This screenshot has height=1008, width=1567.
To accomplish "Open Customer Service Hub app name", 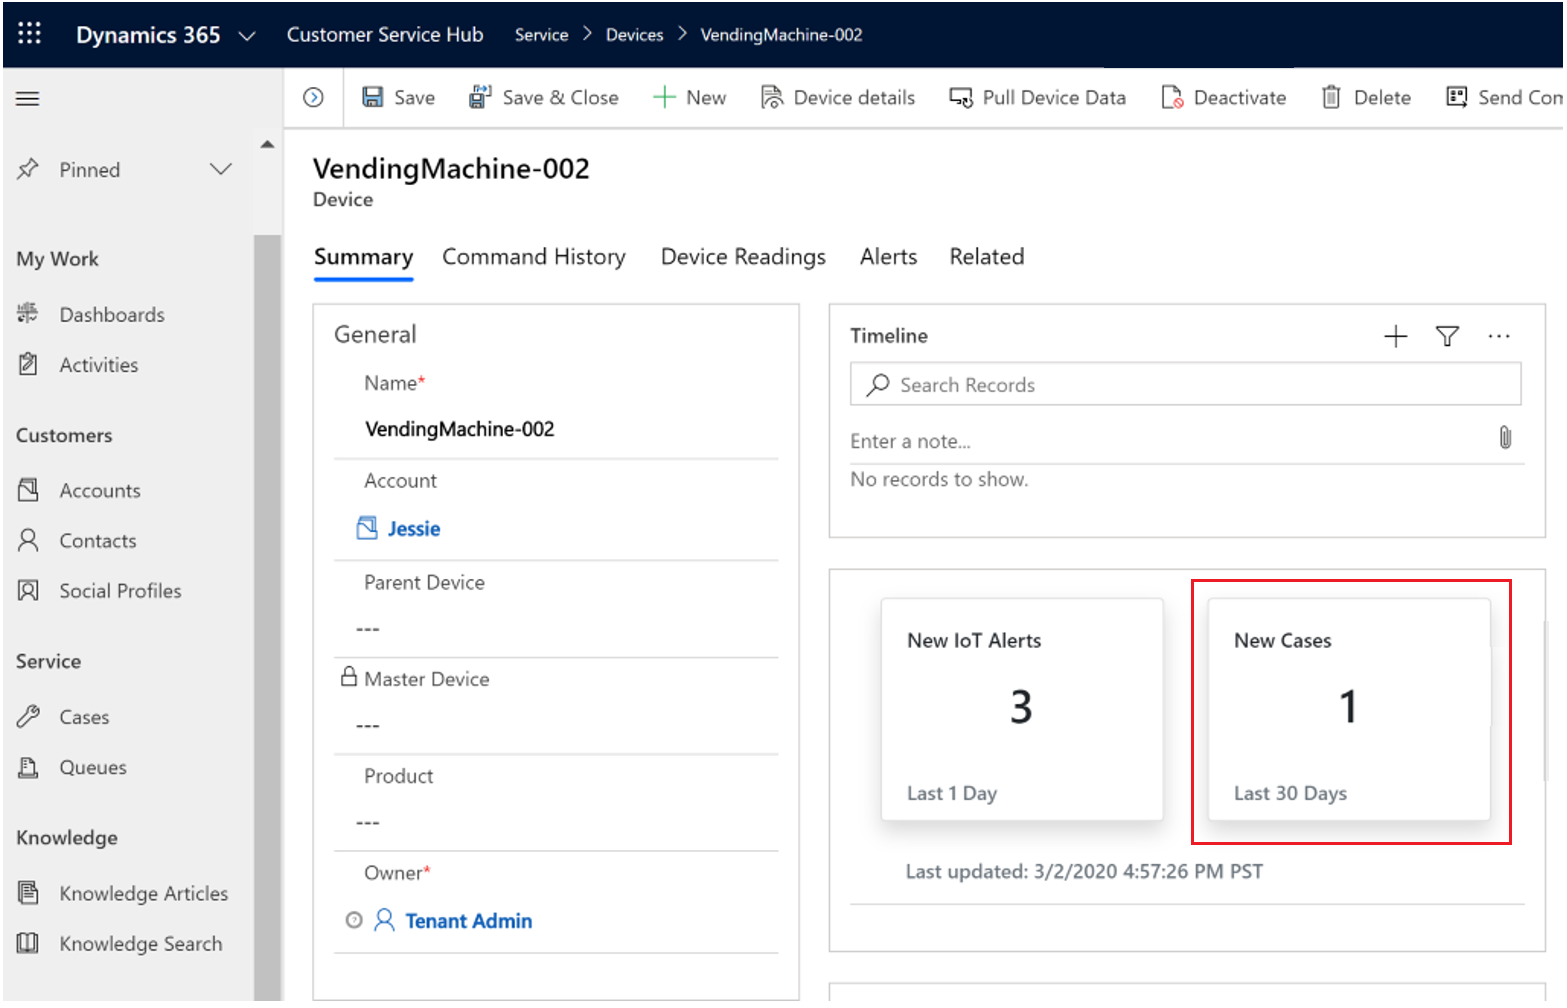I will tap(385, 35).
